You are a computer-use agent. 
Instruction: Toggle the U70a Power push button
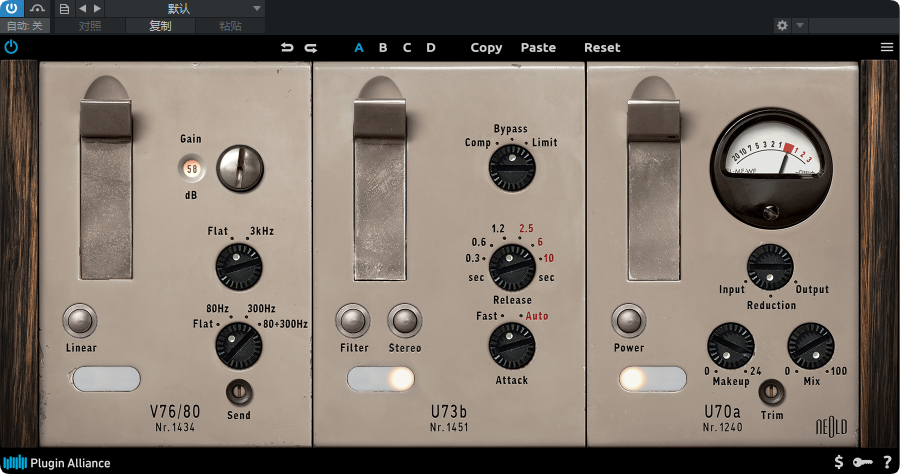click(629, 321)
